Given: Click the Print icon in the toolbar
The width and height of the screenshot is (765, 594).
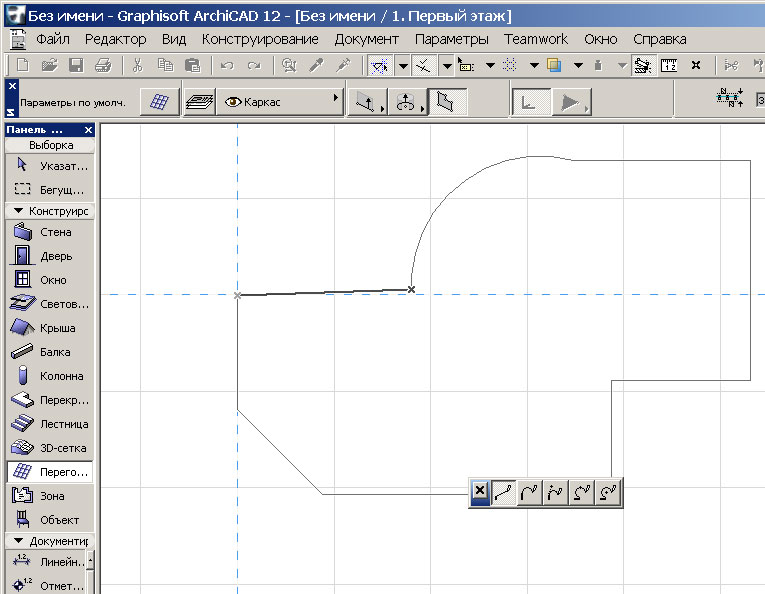Looking at the screenshot, I should 102,65.
